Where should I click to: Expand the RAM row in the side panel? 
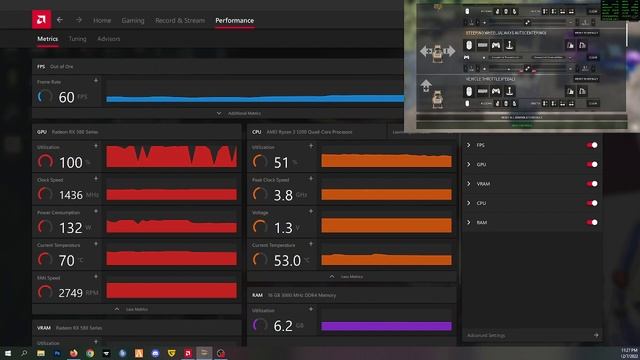[469, 222]
